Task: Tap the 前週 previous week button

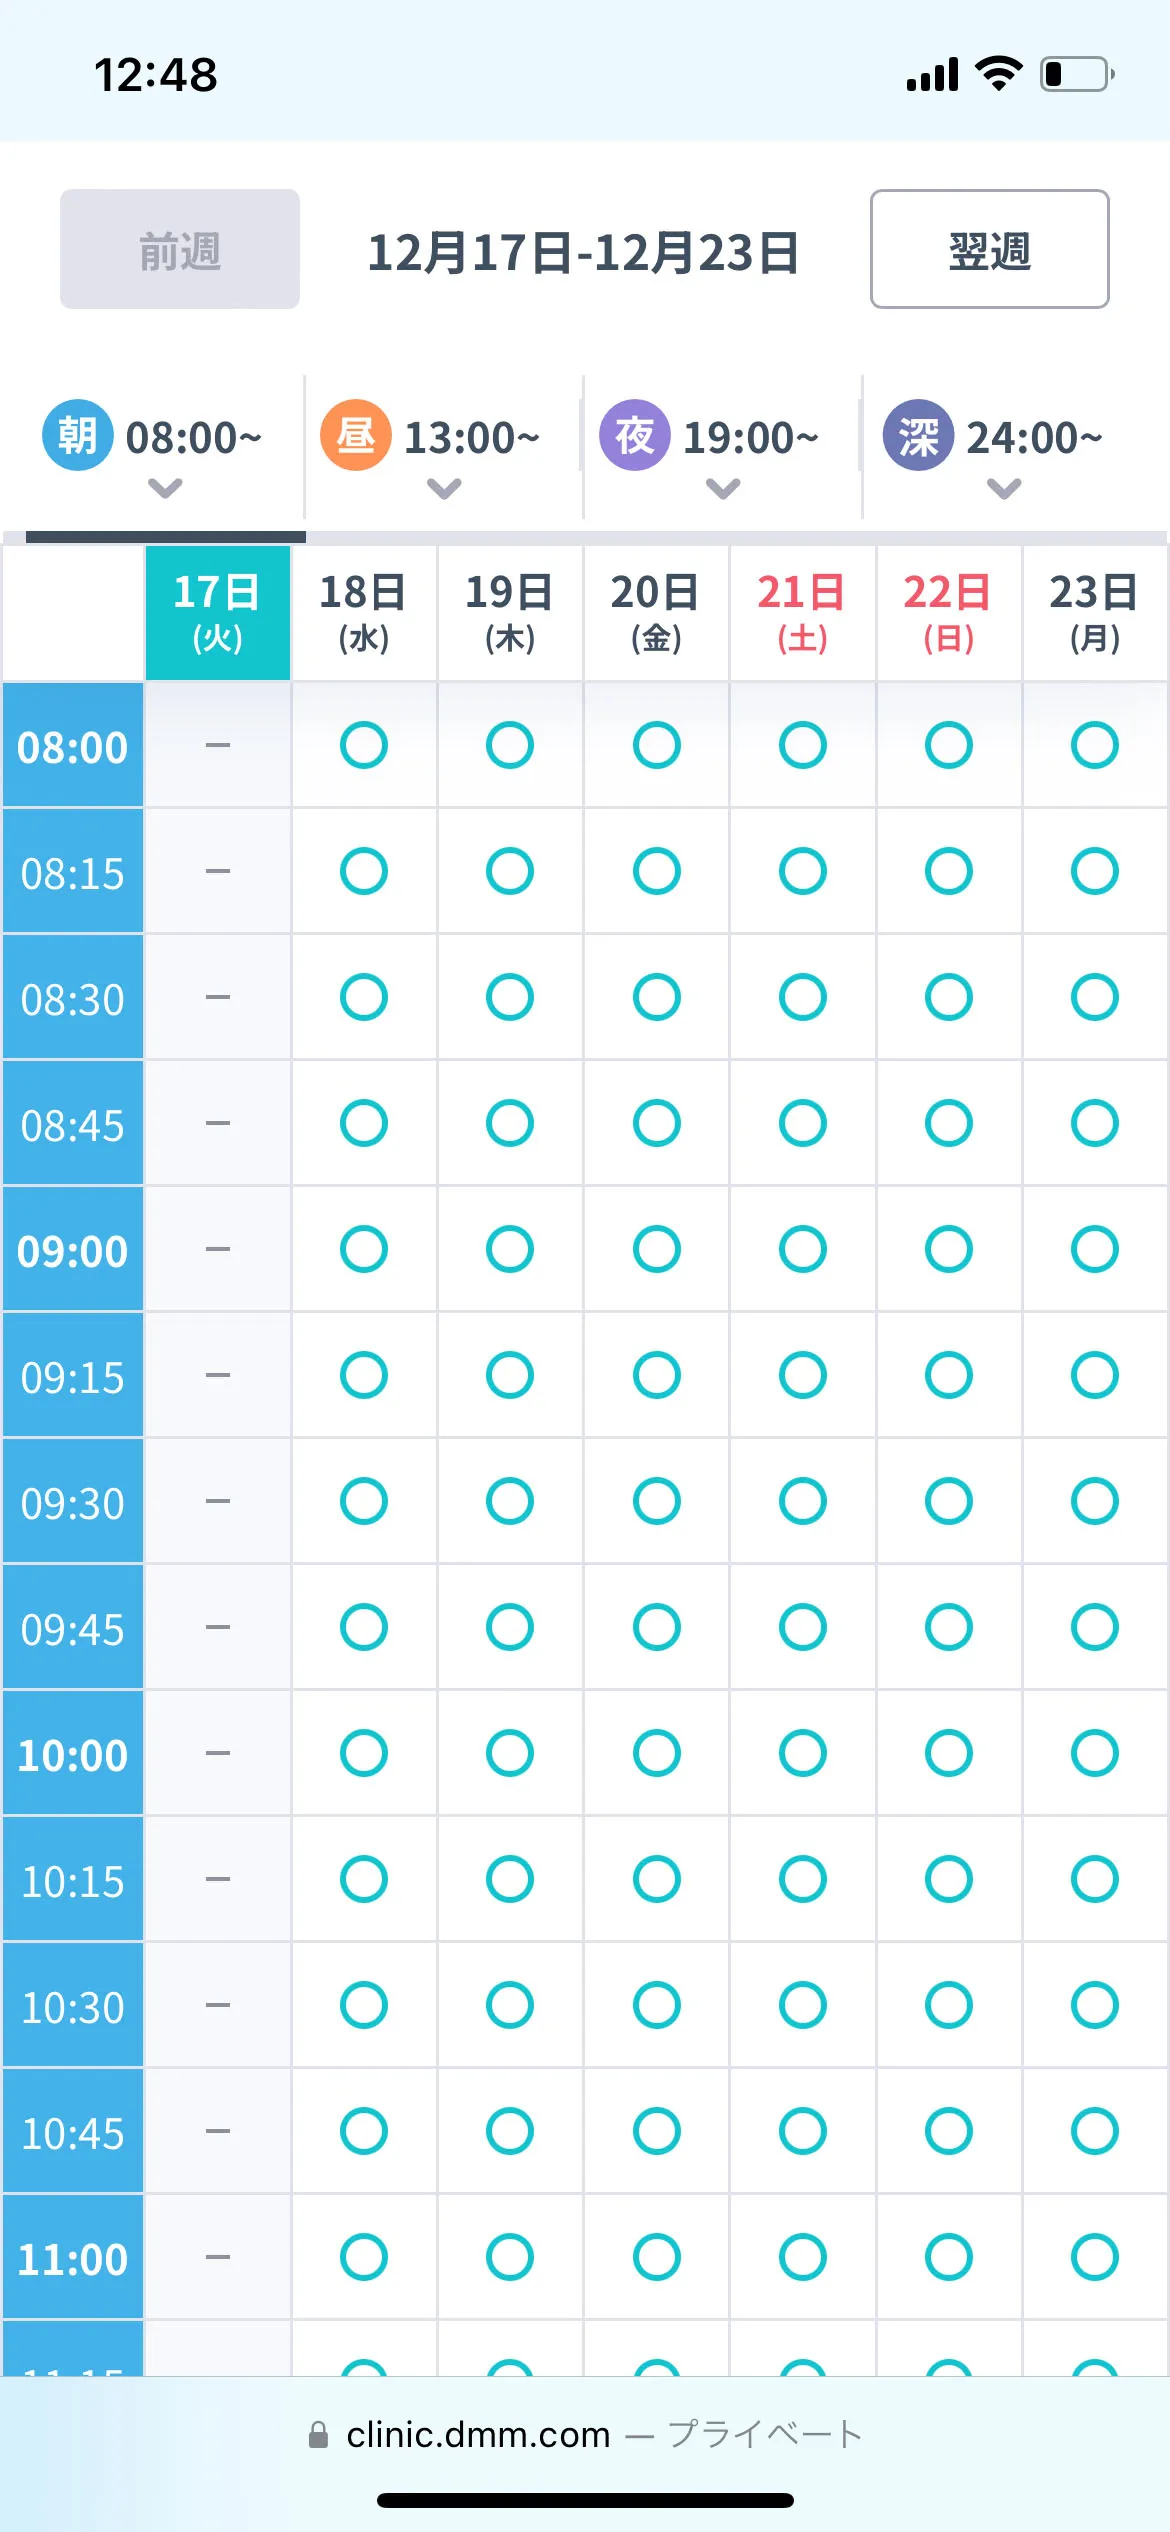Action: pos(180,249)
